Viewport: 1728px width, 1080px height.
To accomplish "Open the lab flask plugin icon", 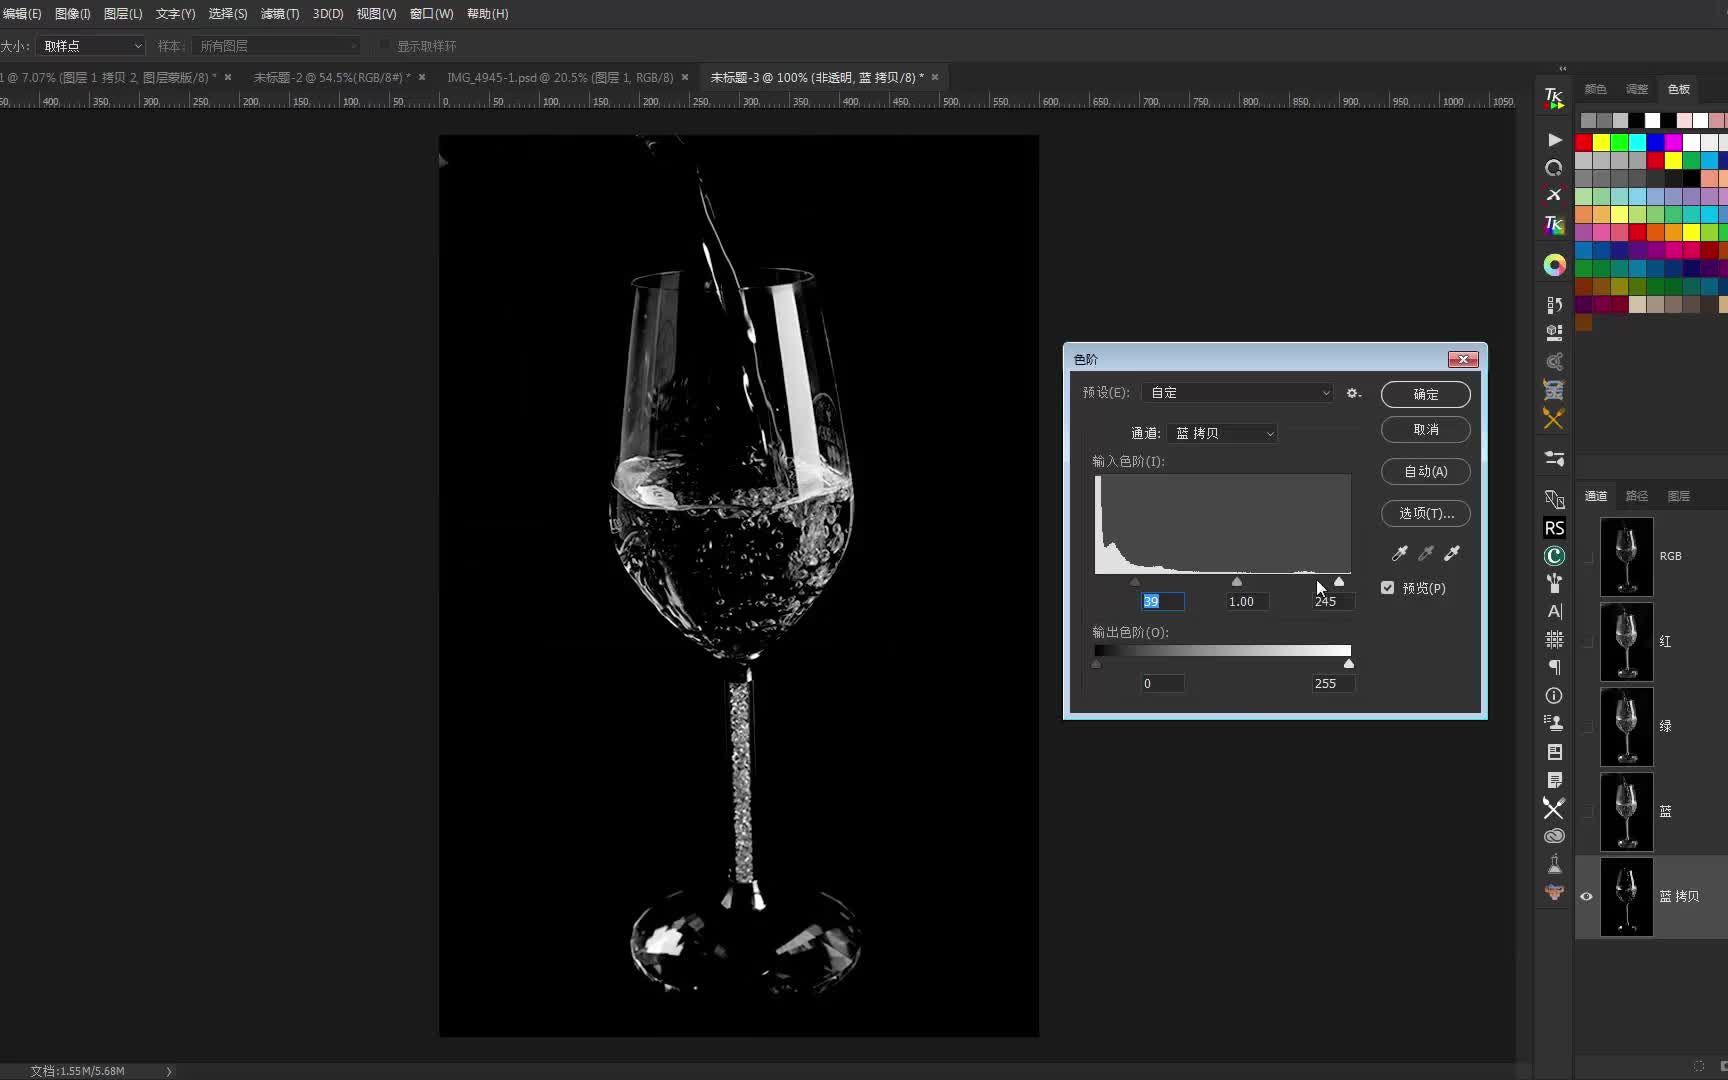I will (1554, 864).
